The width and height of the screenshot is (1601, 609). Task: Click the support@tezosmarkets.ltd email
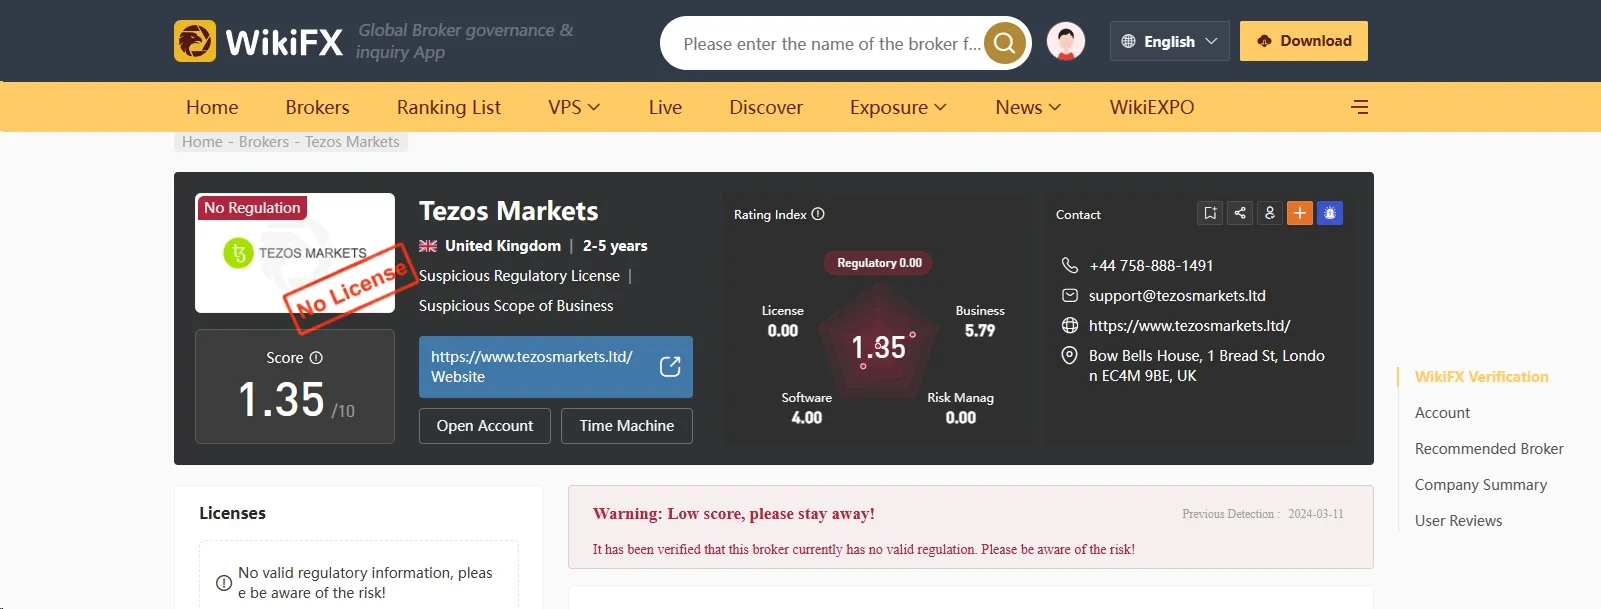(x=1177, y=295)
